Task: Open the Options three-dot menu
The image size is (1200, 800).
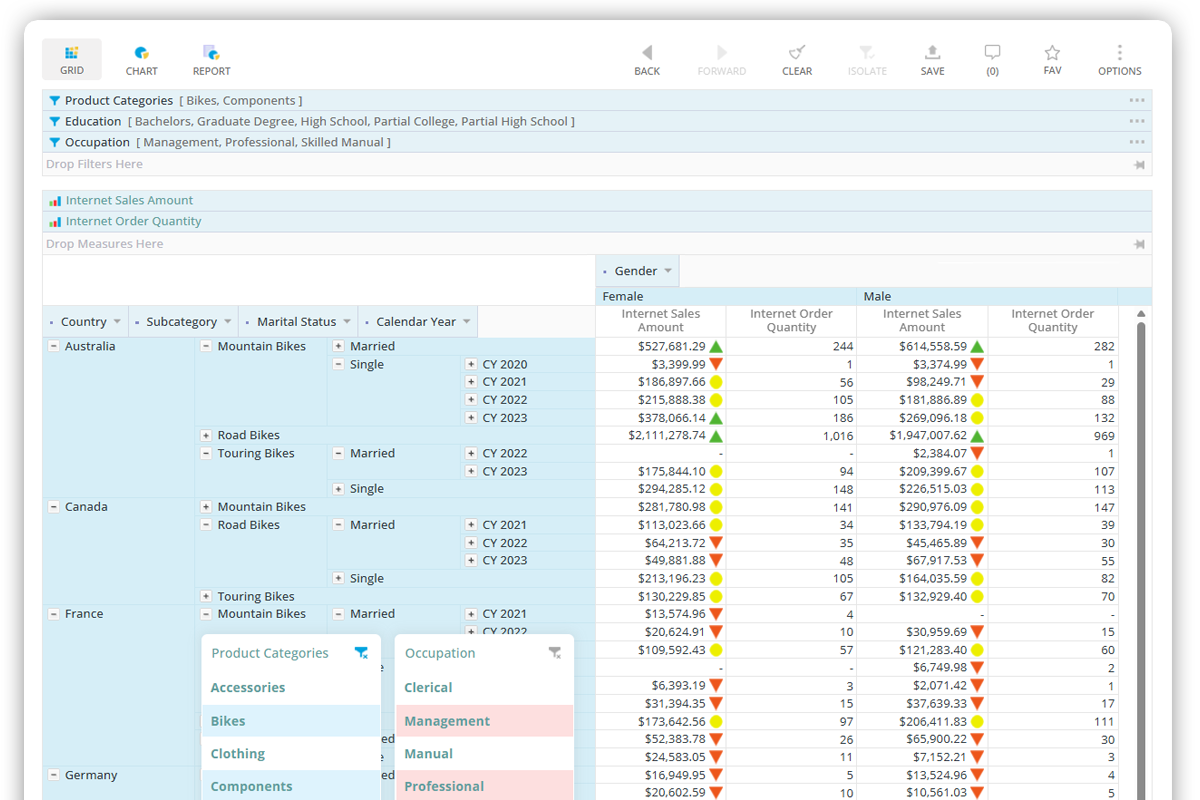Action: click(x=1119, y=53)
